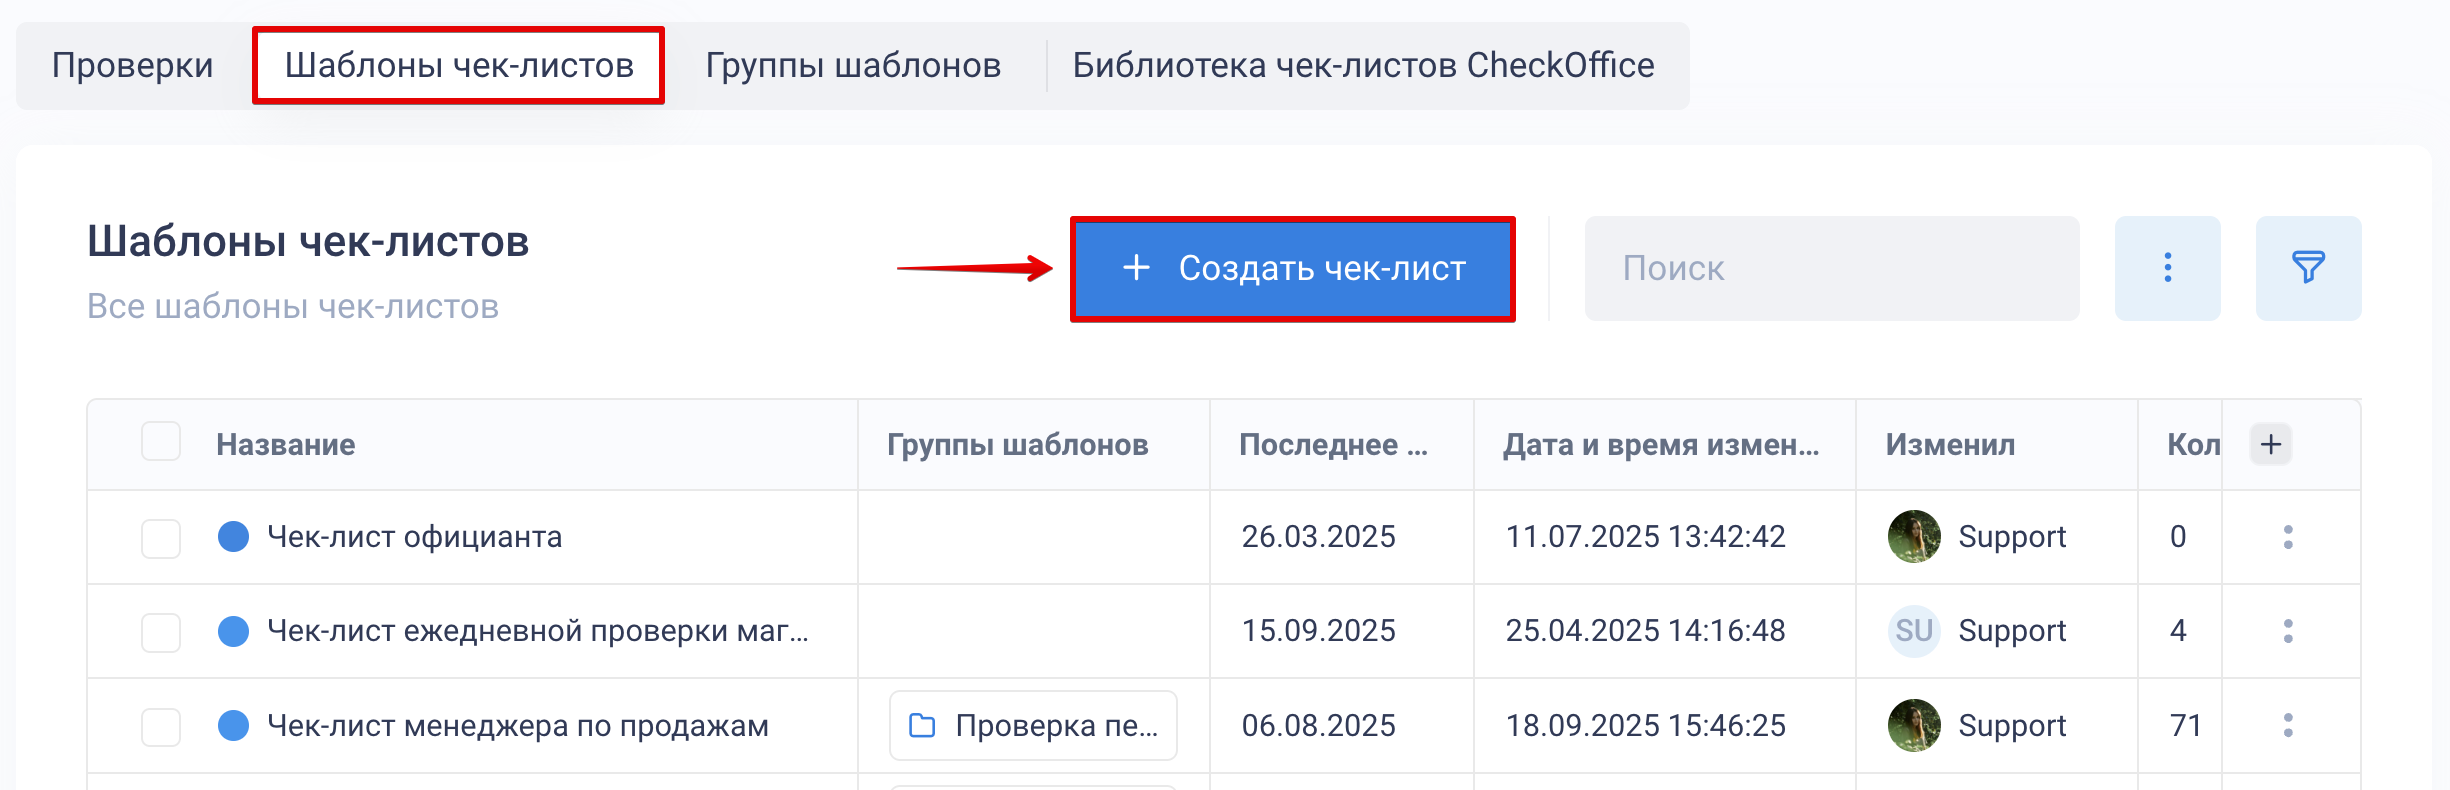The width and height of the screenshot is (2450, 790).
Task: Click the add column plus icon
Action: click(x=2270, y=444)
